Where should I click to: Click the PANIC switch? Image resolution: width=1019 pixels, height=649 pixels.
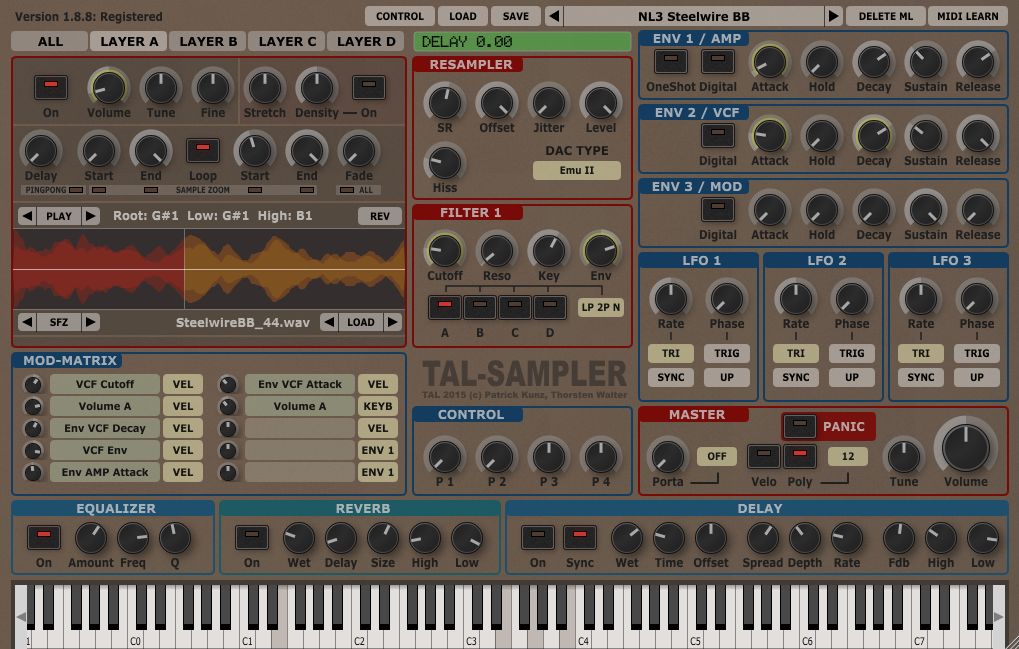coord(799,426)
